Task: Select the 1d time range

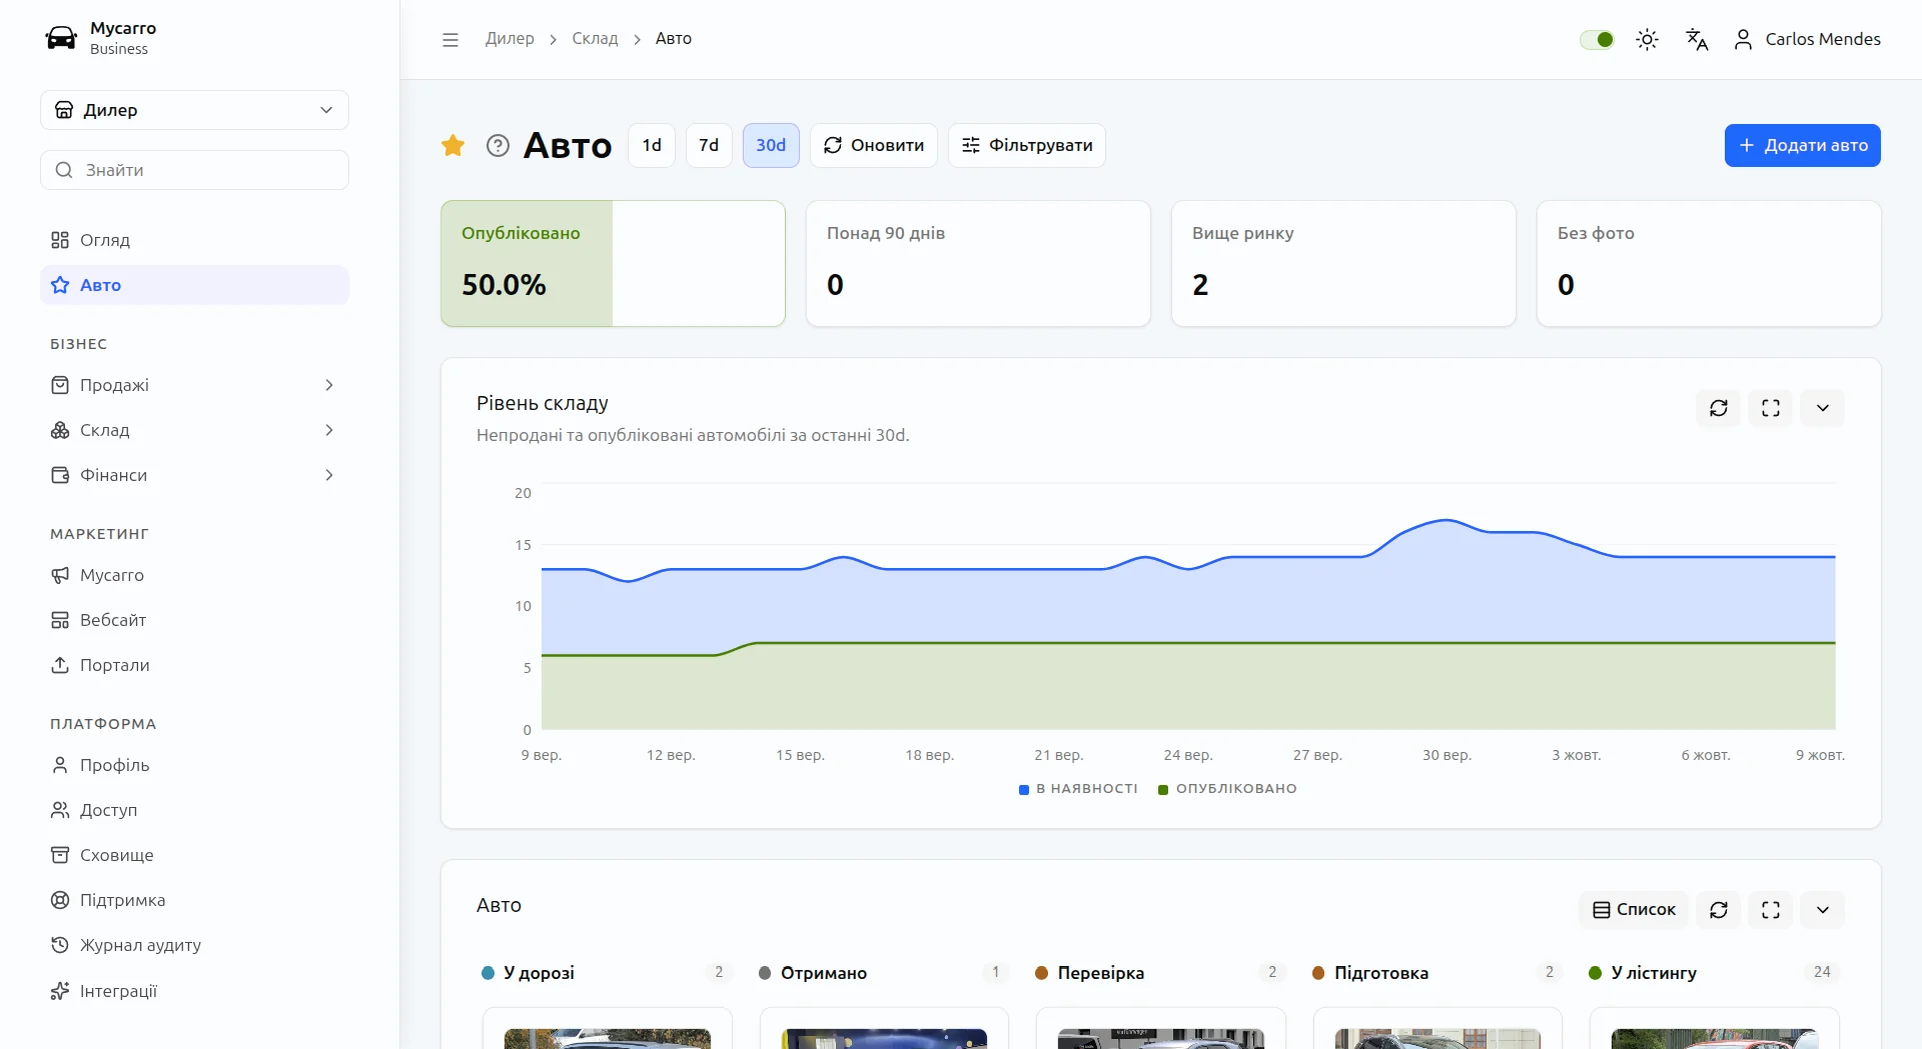Action: [652, 146]
